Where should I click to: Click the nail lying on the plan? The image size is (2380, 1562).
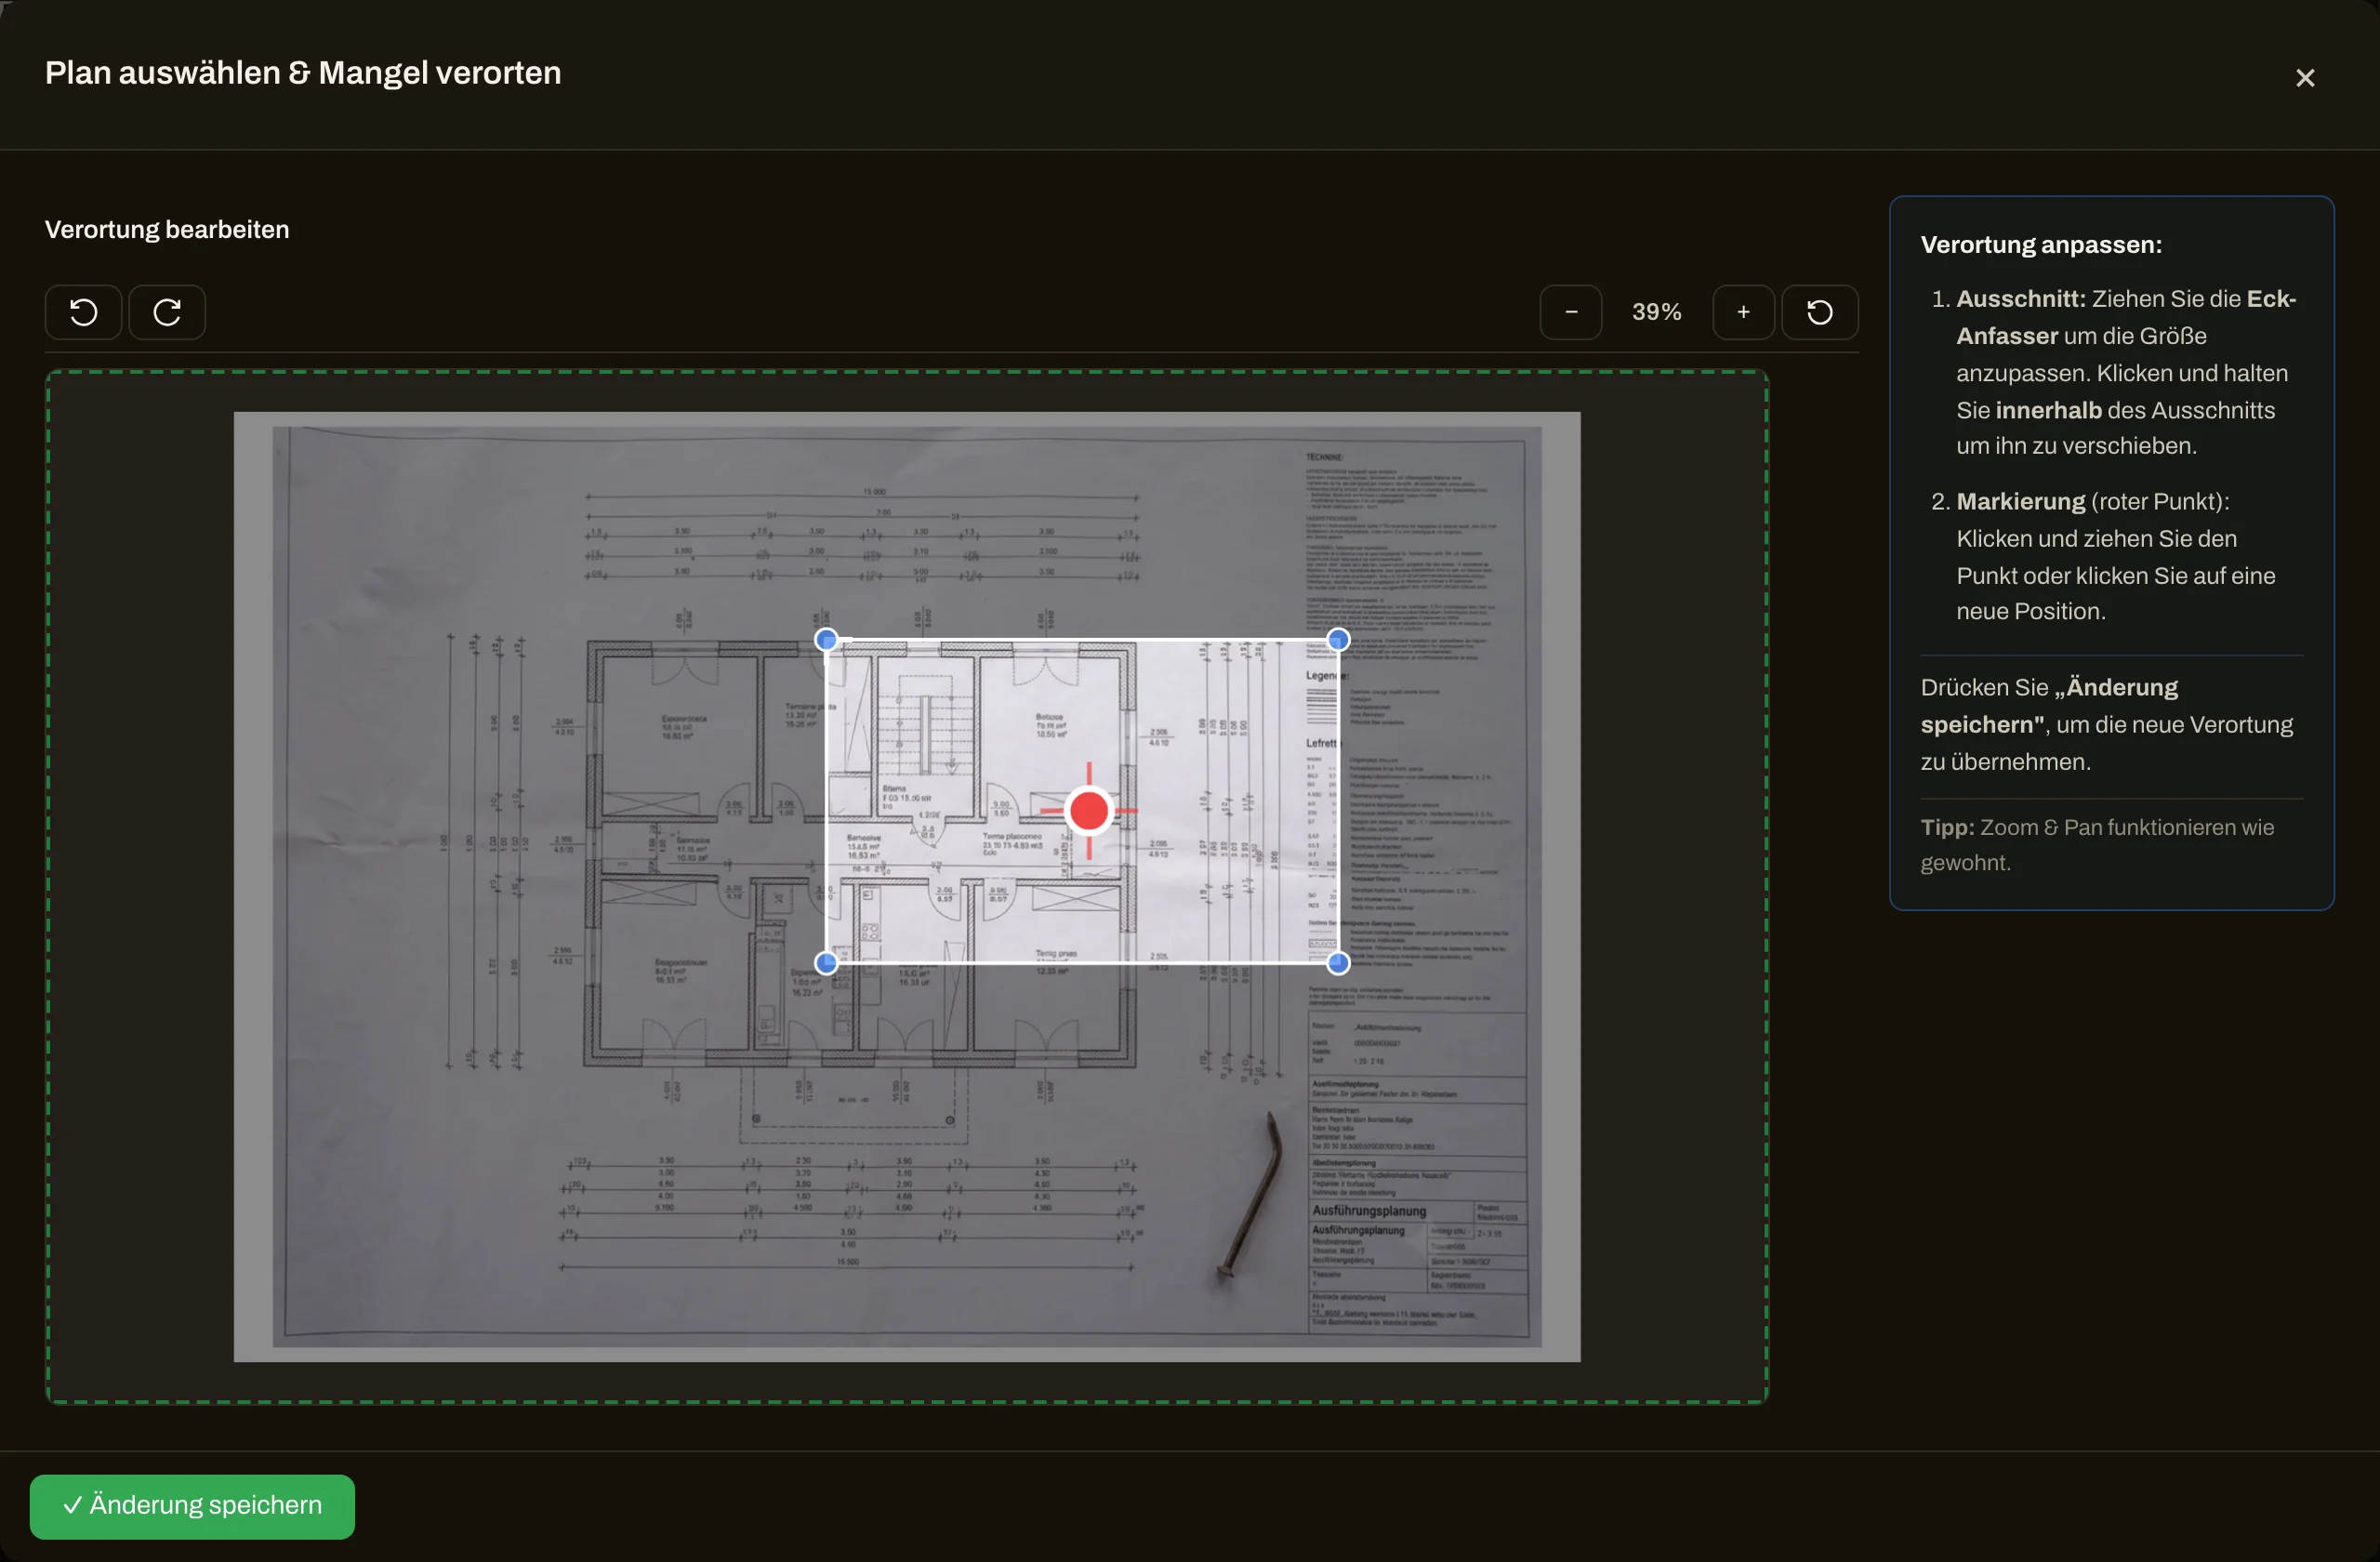(x=1249, y=1194)
